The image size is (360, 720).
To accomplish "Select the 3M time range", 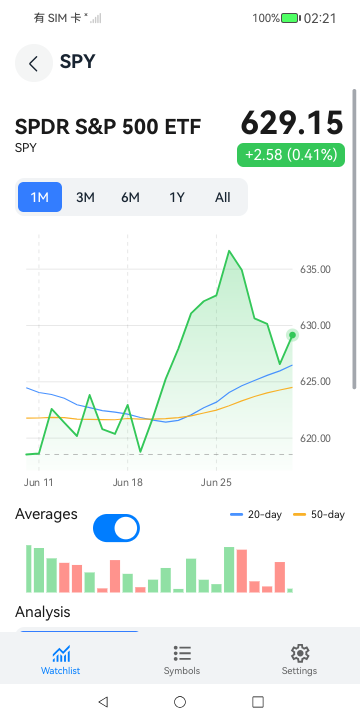I will pyautogui.click(x=85, y=197).
